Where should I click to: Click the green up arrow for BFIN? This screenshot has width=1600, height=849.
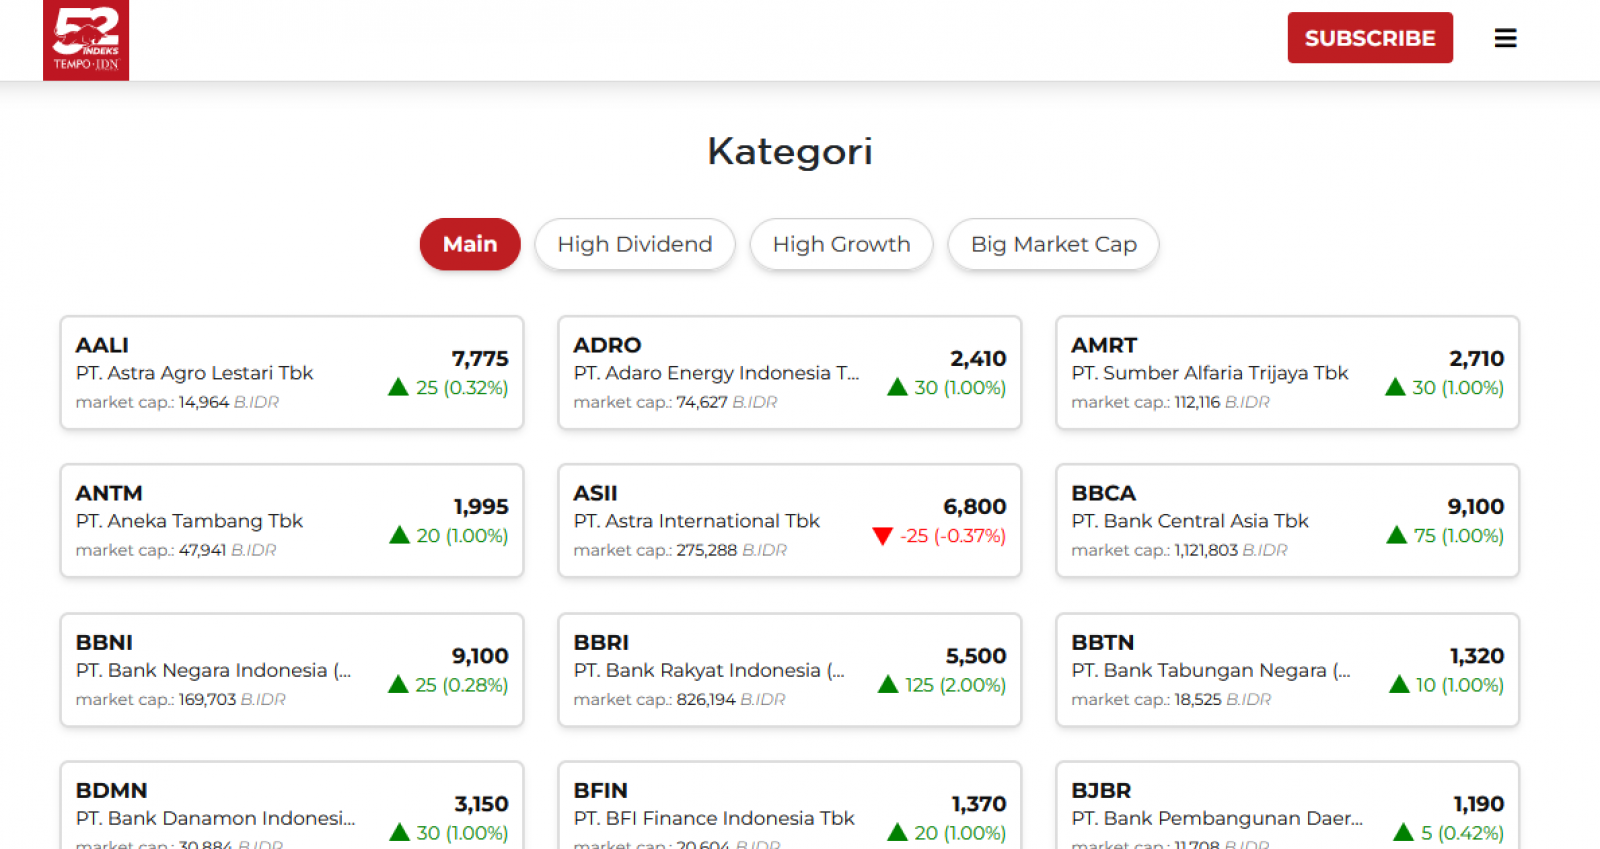(x=897, y=832)
